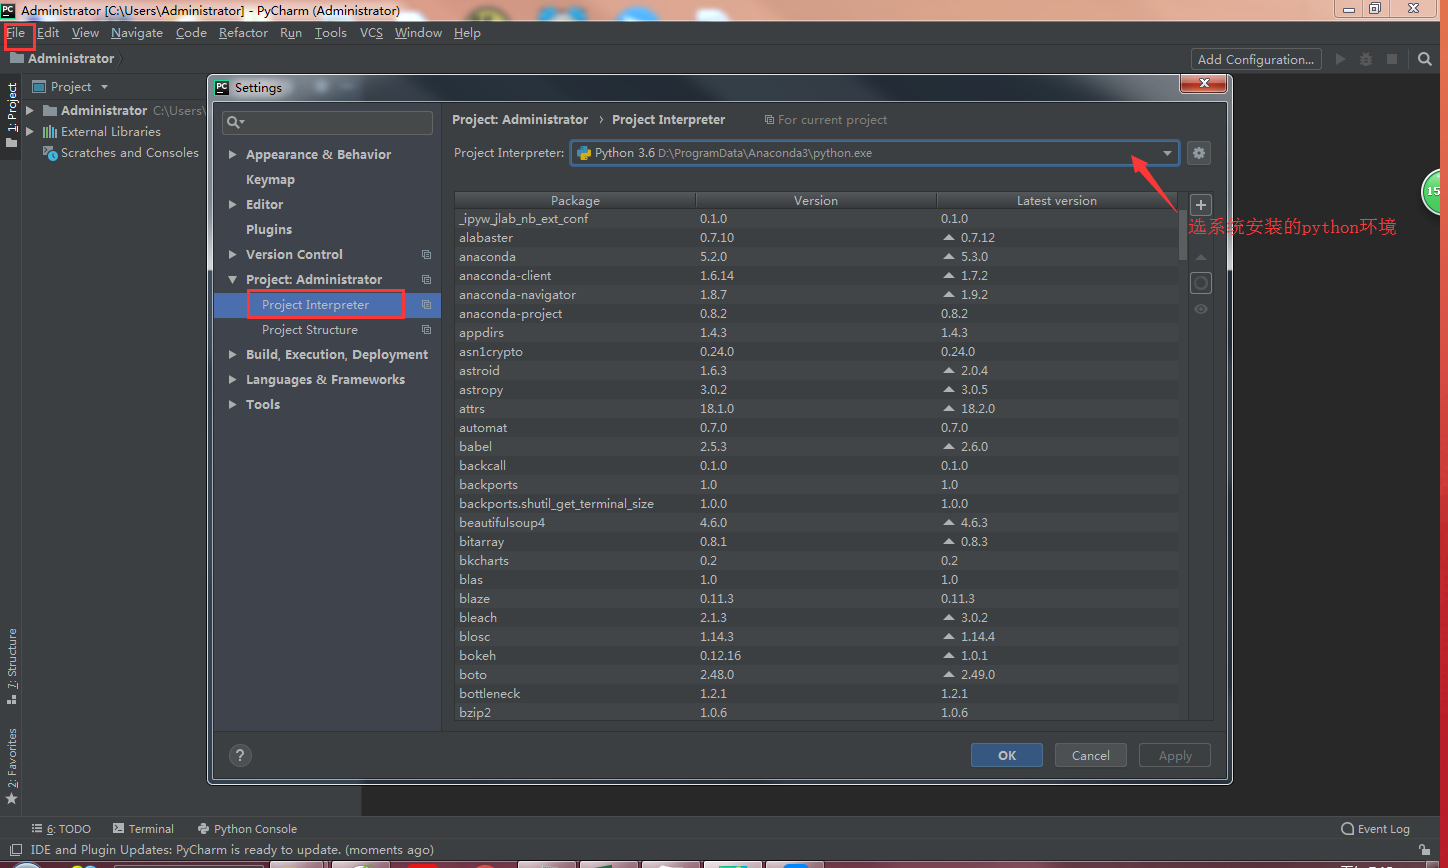Click the plus icon to install package

[1201, 205]
